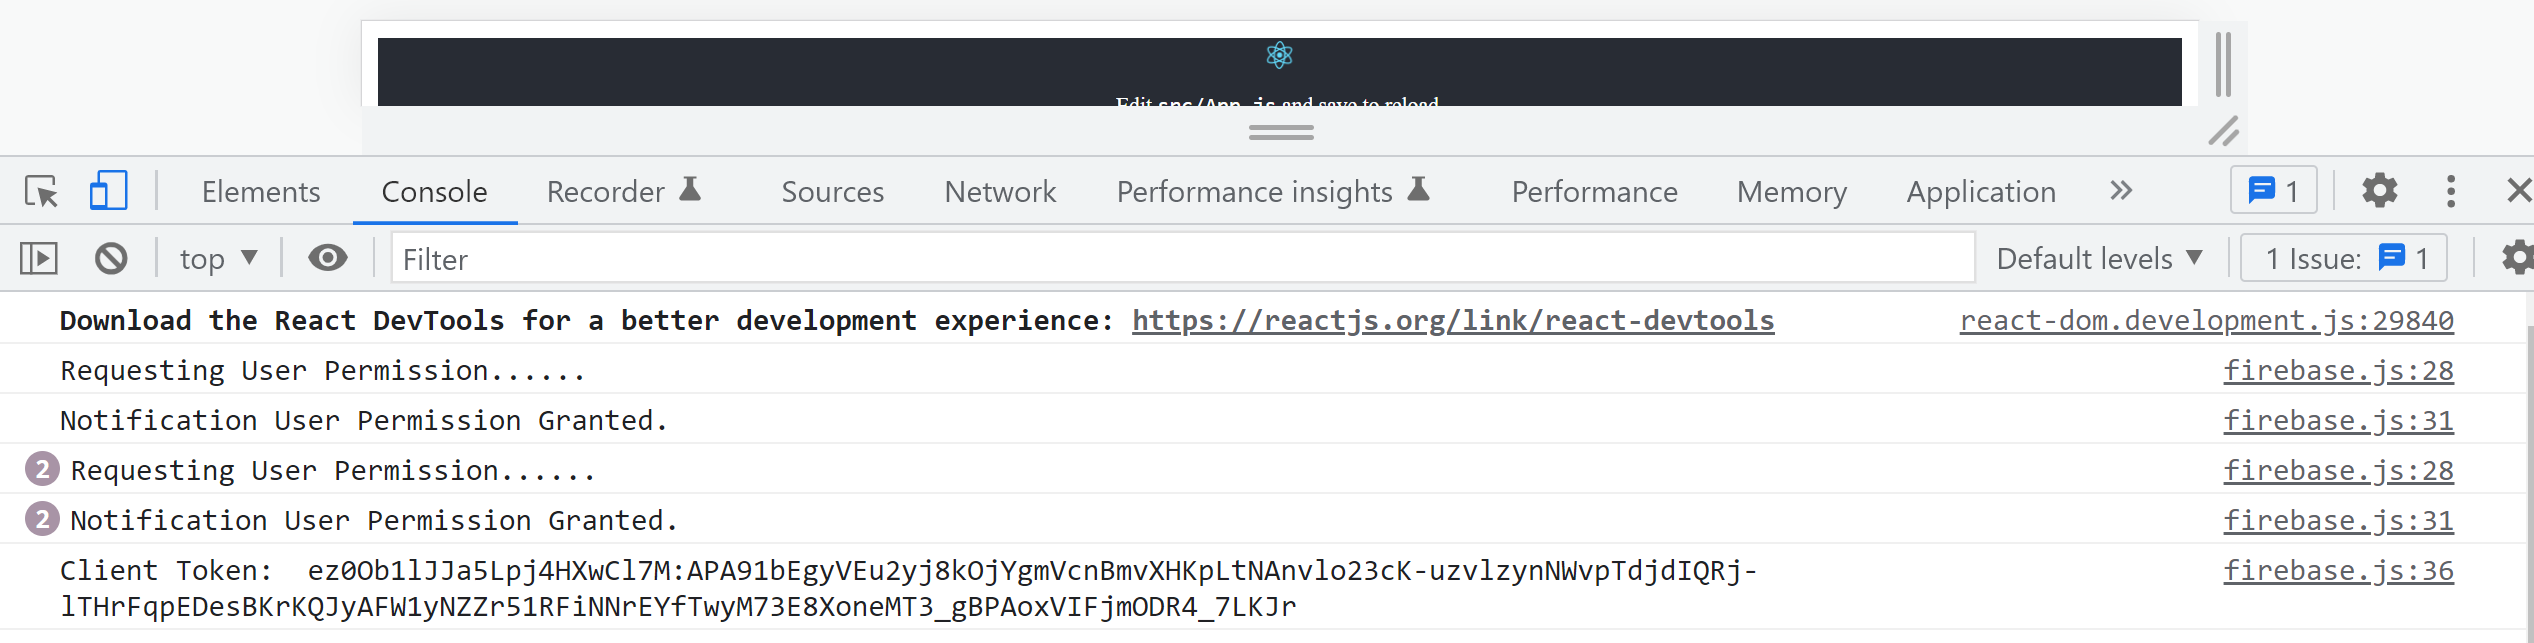
Task: Open live expression eye icon
Action: [327, 258]
